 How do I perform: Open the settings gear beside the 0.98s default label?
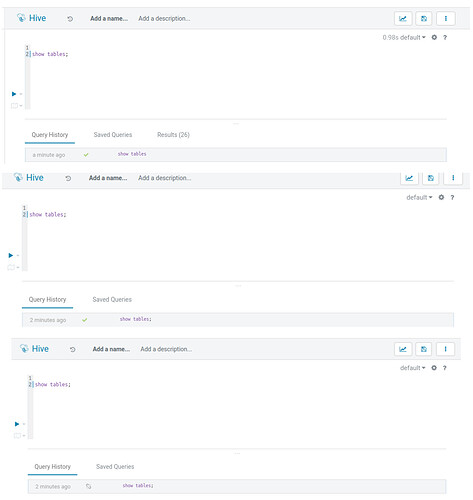click(x=434, y=37)
